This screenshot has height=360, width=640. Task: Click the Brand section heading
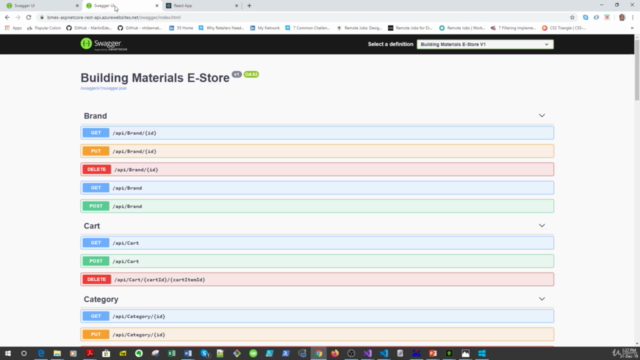96,116
